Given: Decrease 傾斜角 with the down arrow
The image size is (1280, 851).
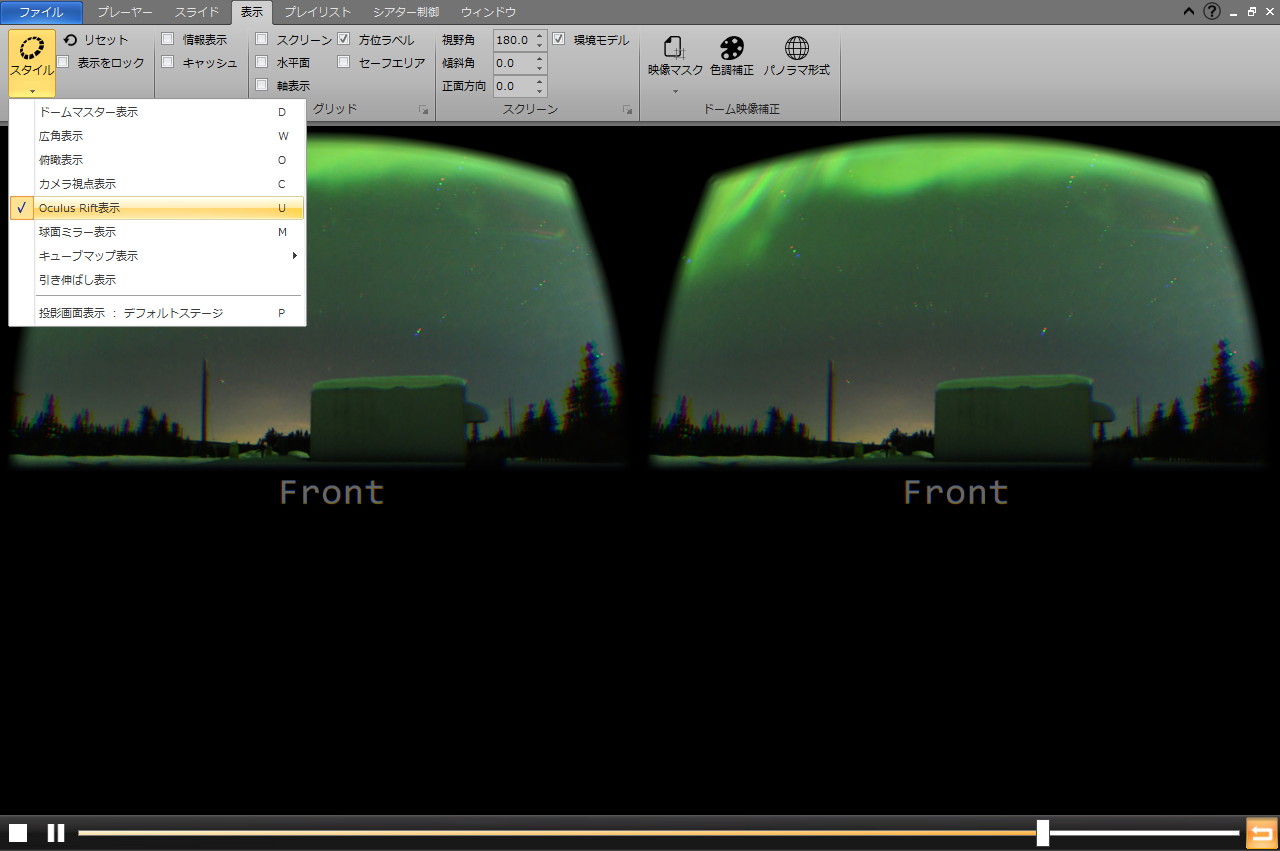Looking at the screenshot, I should click(540, 68).
